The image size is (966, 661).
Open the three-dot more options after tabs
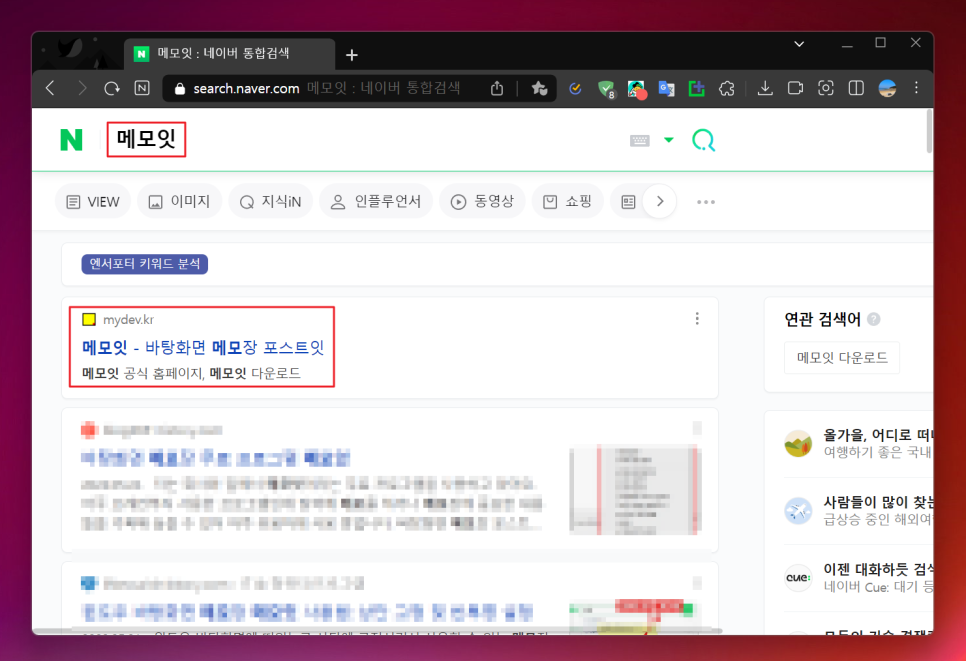click(x=706, y=201)
